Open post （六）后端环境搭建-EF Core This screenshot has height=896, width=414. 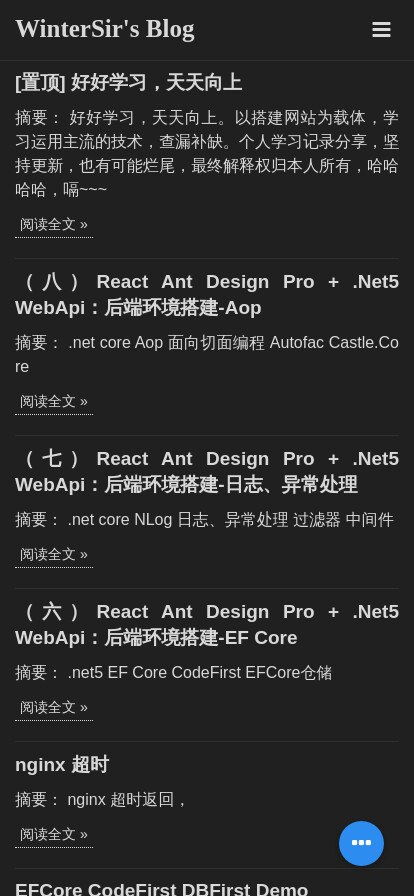click(207, 625)
